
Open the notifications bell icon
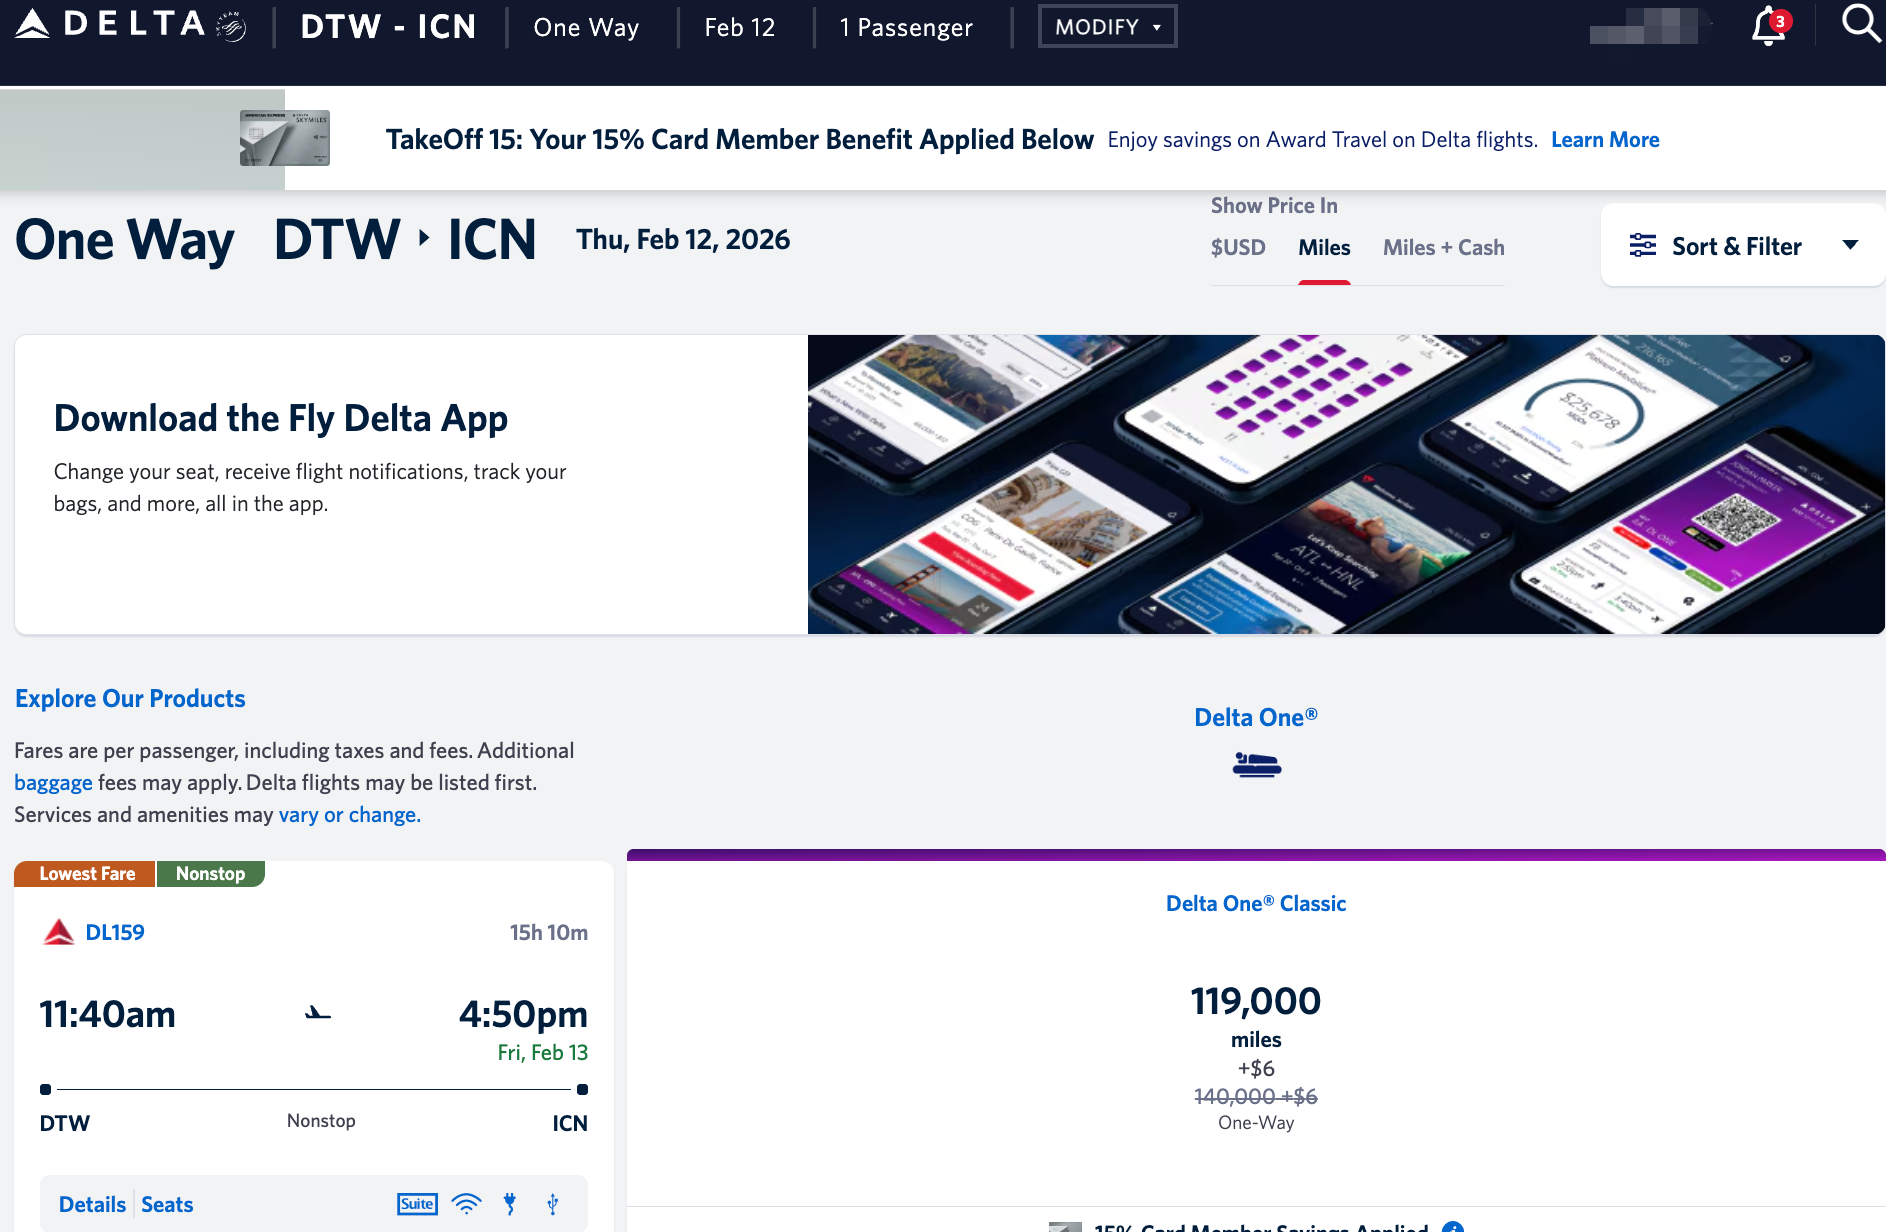pyautogui.click(x=1768, y=27)
